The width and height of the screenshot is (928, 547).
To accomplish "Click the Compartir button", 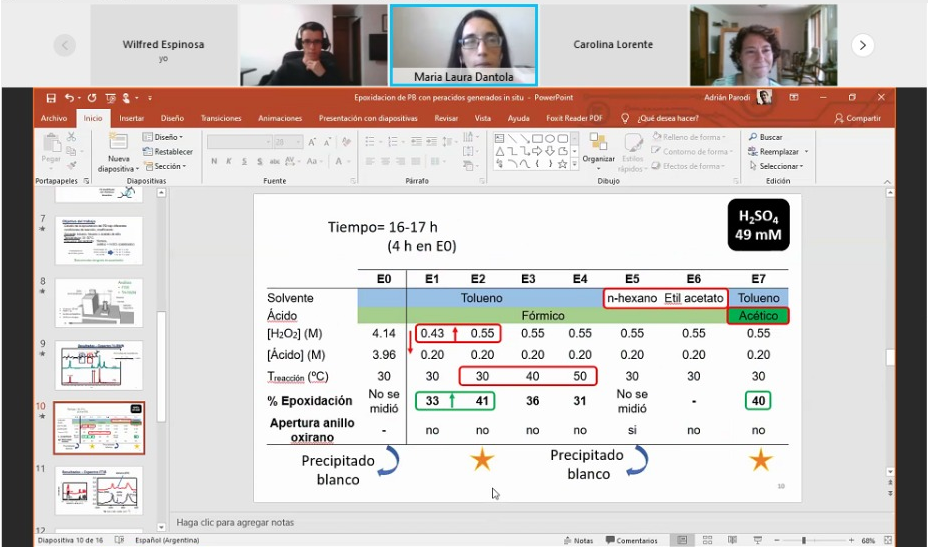I will pyautogui.click(x=857, y=118).
